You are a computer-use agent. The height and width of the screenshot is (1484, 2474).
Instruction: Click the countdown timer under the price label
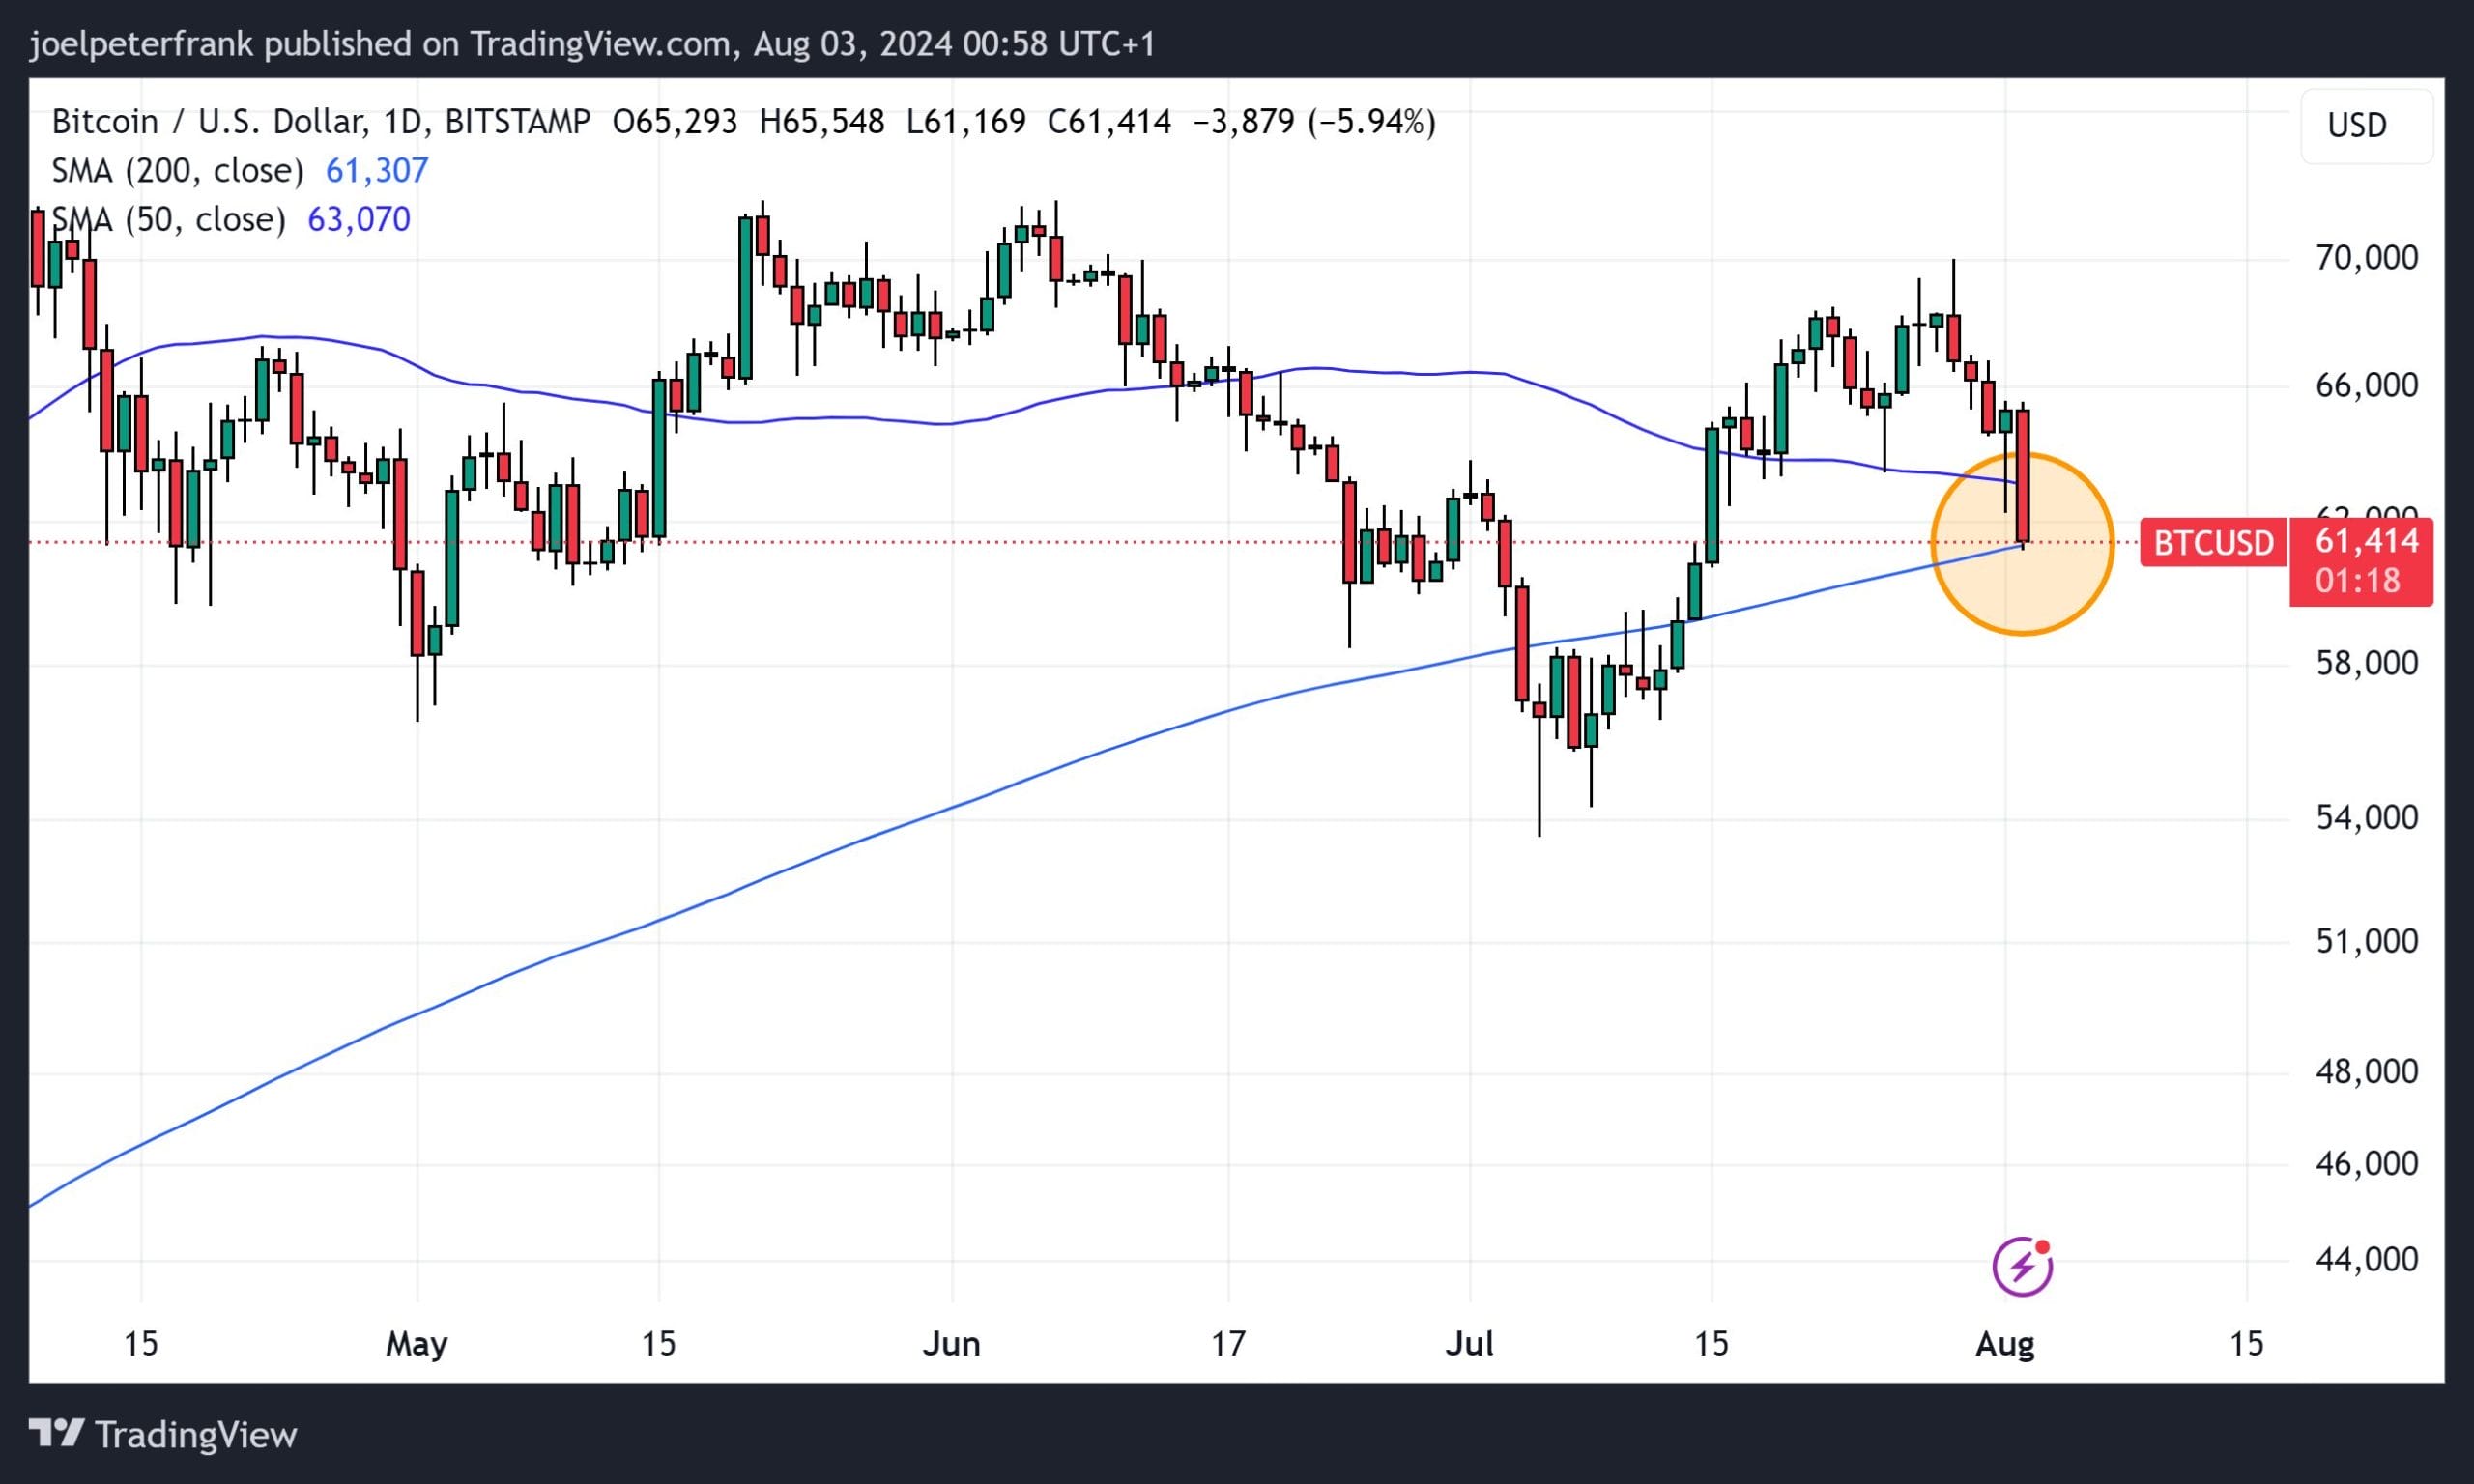coord(2360,582)
